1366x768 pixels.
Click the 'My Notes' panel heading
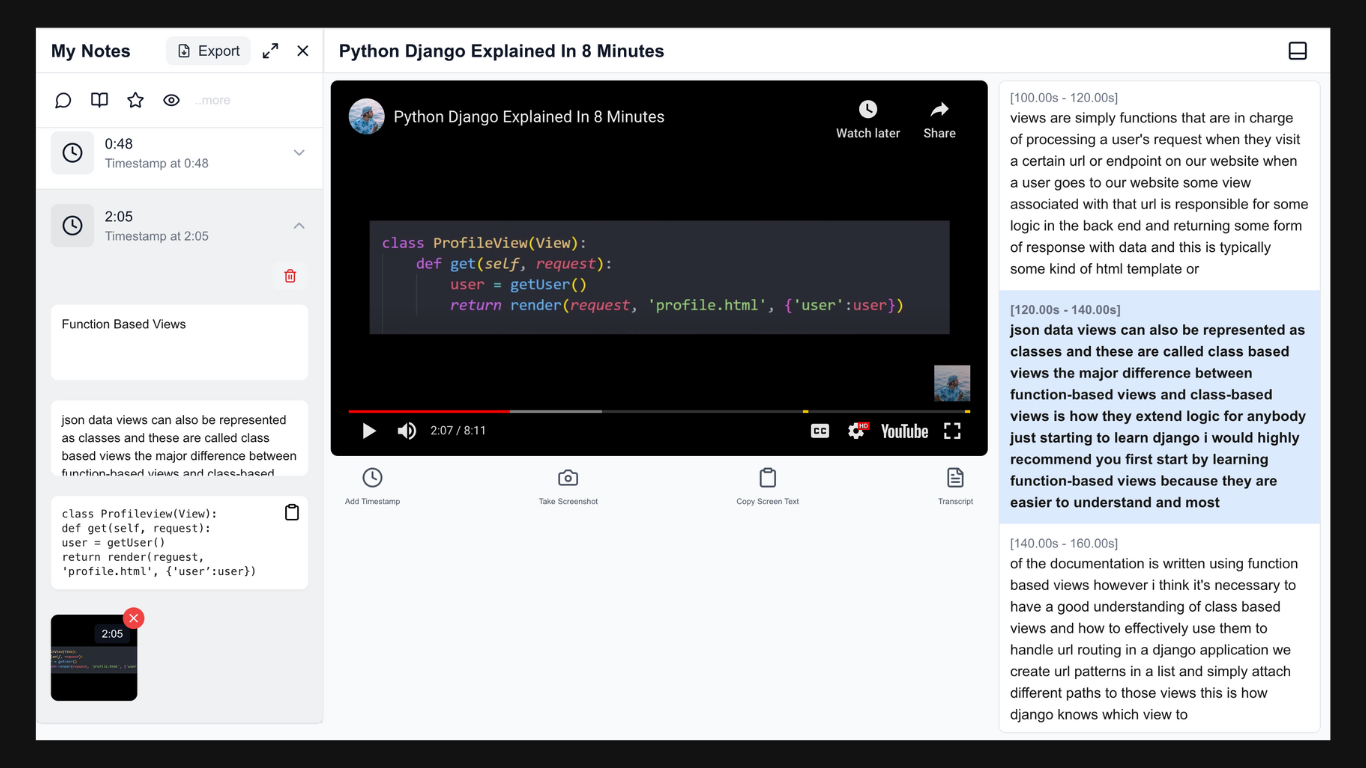click(x=91, y=51)
